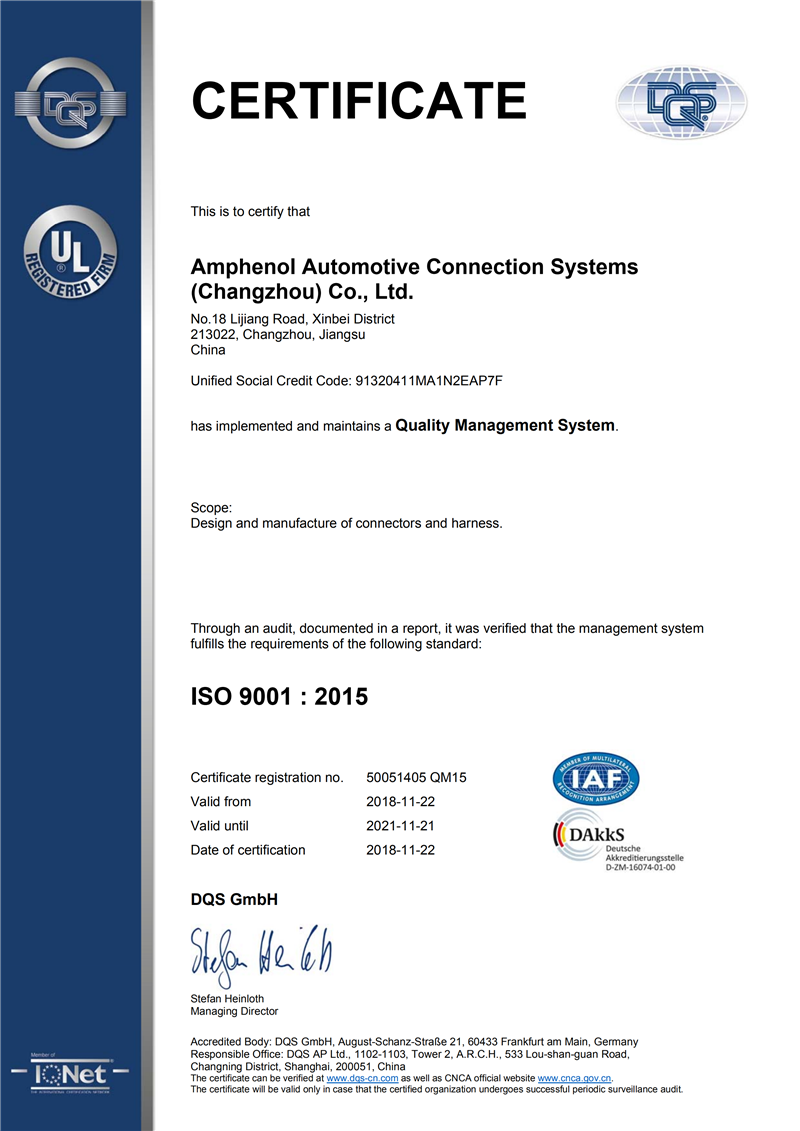Click "Design and manufacture of connectors and harness."
Image resolution: width=800 pixels, height=1131 pixels.
(346, 524)
